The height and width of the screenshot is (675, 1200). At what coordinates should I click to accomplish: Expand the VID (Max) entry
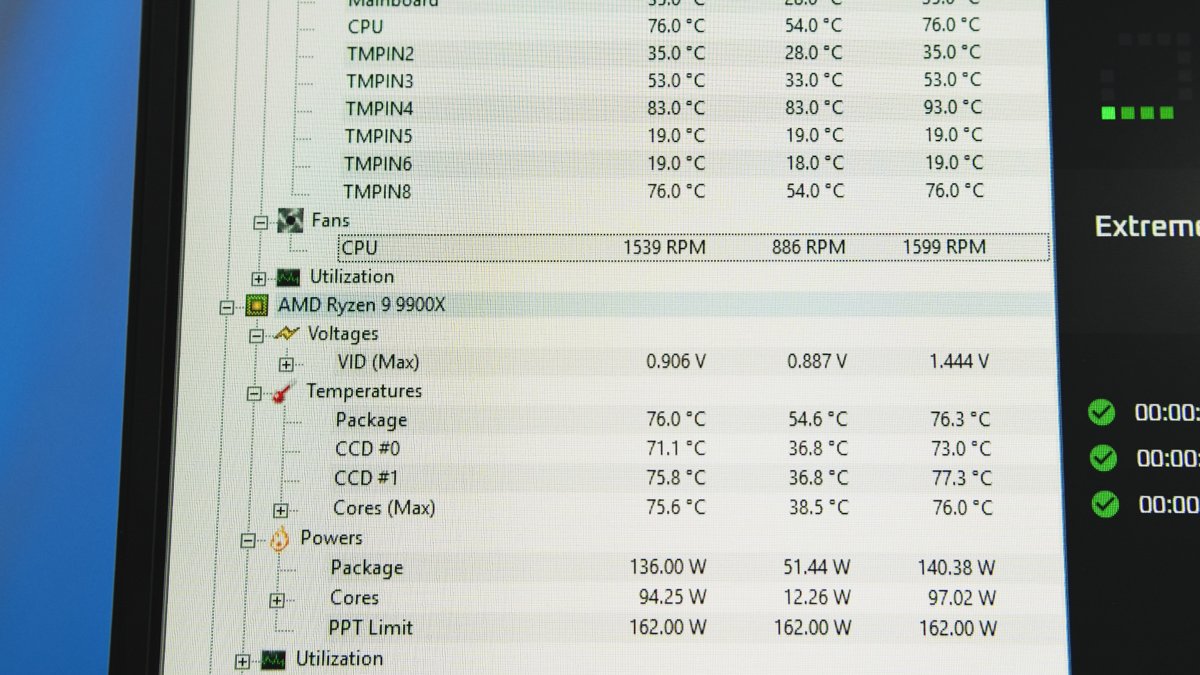click(x=287, y=364)
